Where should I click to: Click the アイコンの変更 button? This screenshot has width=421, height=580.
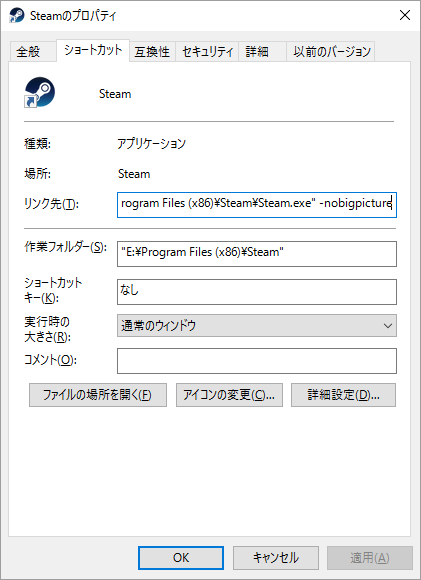coord(229,395)
